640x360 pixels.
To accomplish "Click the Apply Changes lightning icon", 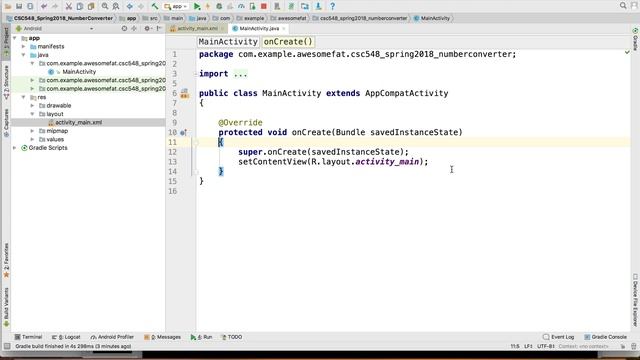I will pos(208,6).
